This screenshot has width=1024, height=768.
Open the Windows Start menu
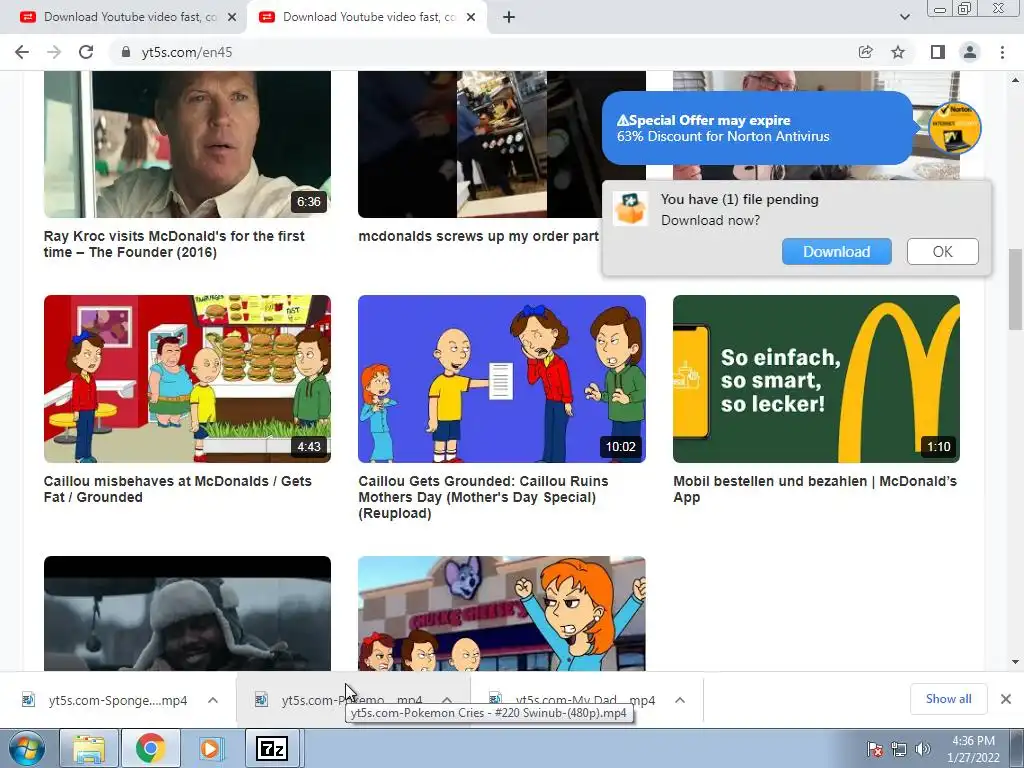pyautogui.click(x=26, y=748)
